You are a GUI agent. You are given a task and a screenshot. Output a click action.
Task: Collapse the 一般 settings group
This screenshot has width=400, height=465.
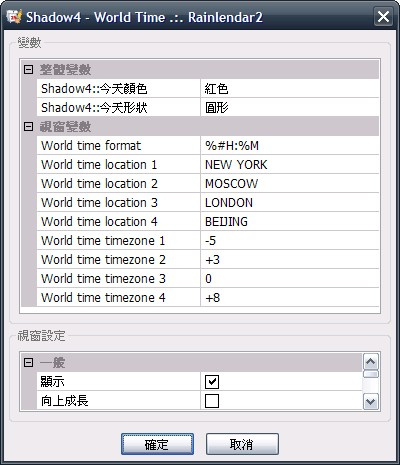coord(29,363)
